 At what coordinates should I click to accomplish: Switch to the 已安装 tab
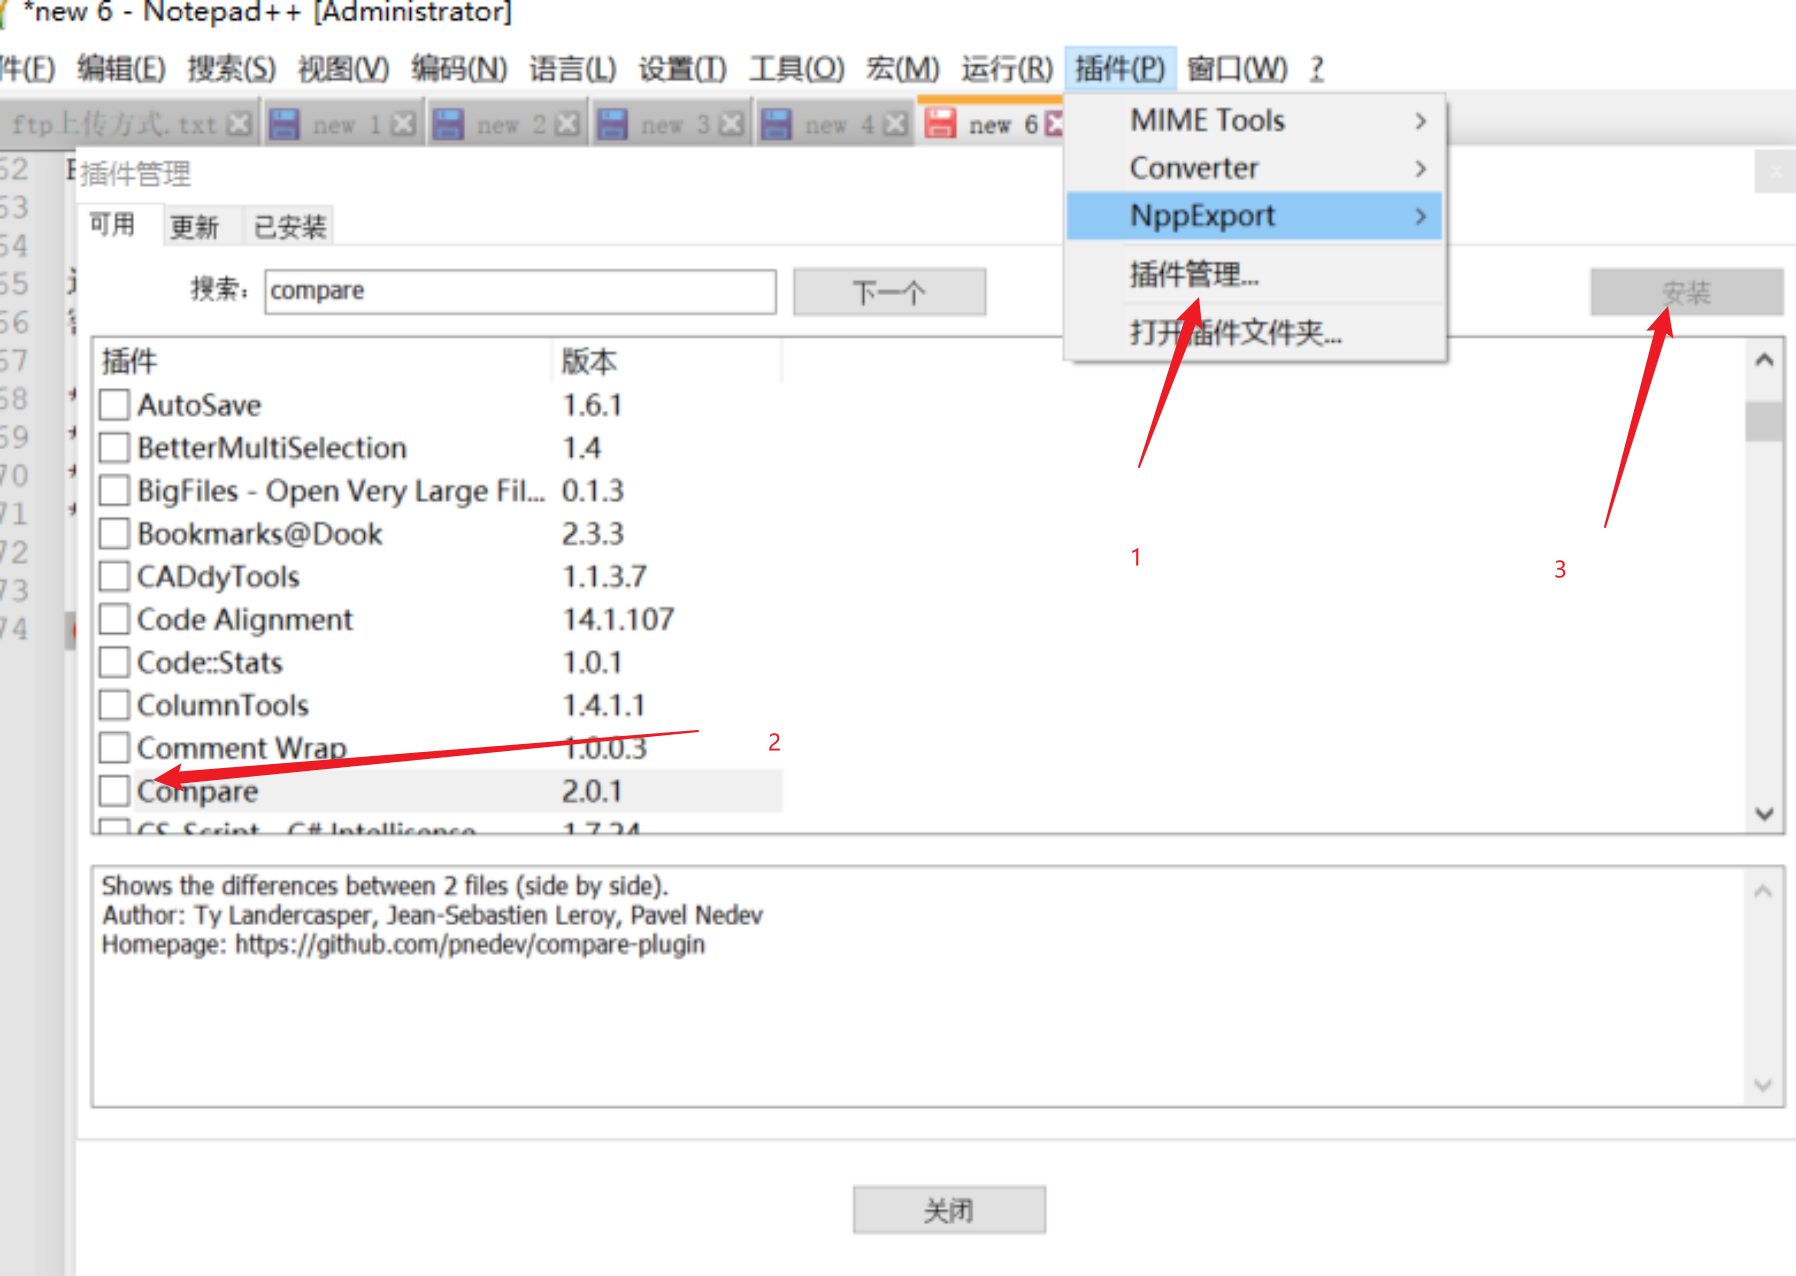[x=288, y=225]
